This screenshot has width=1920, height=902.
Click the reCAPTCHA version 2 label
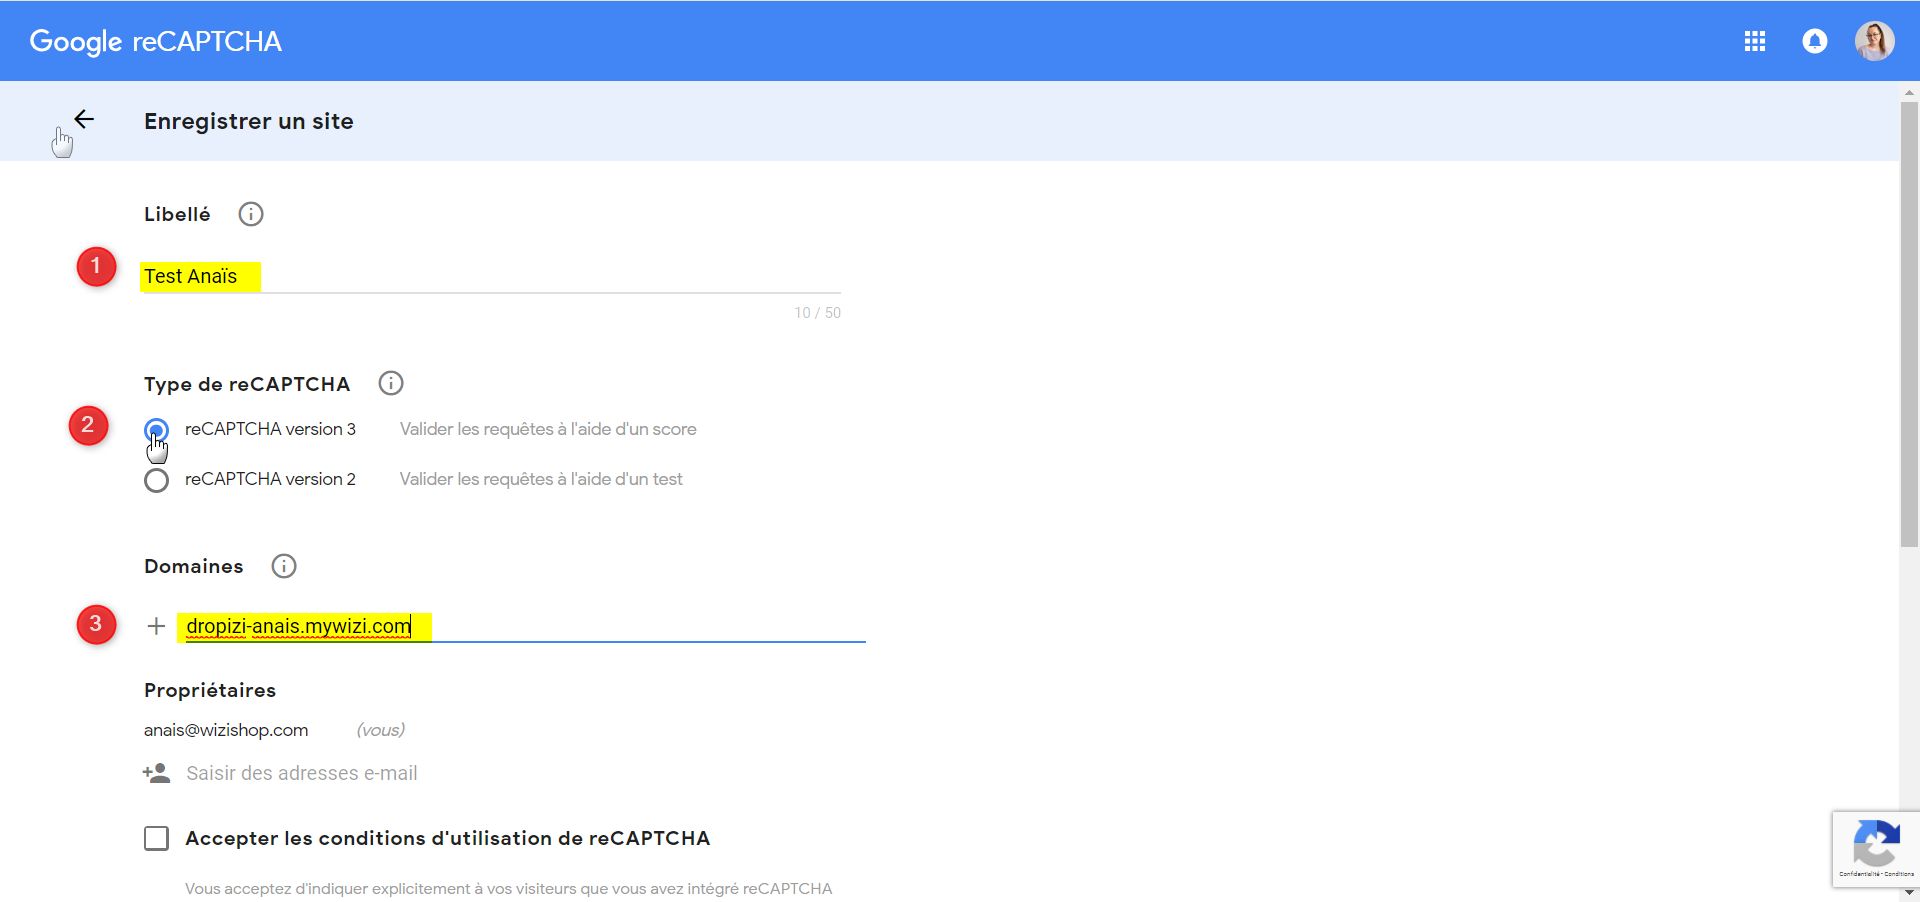(x=270, y=479)
